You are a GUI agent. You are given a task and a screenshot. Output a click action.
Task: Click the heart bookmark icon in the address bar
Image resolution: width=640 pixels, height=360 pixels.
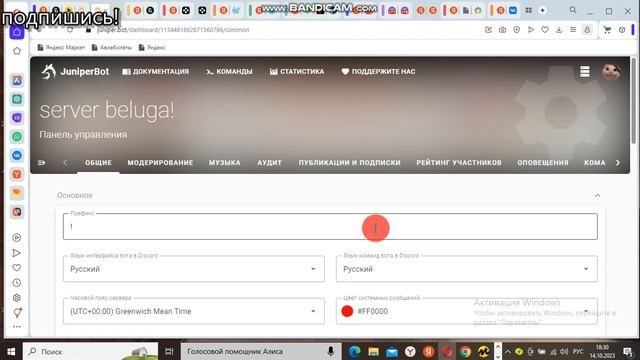545,30
